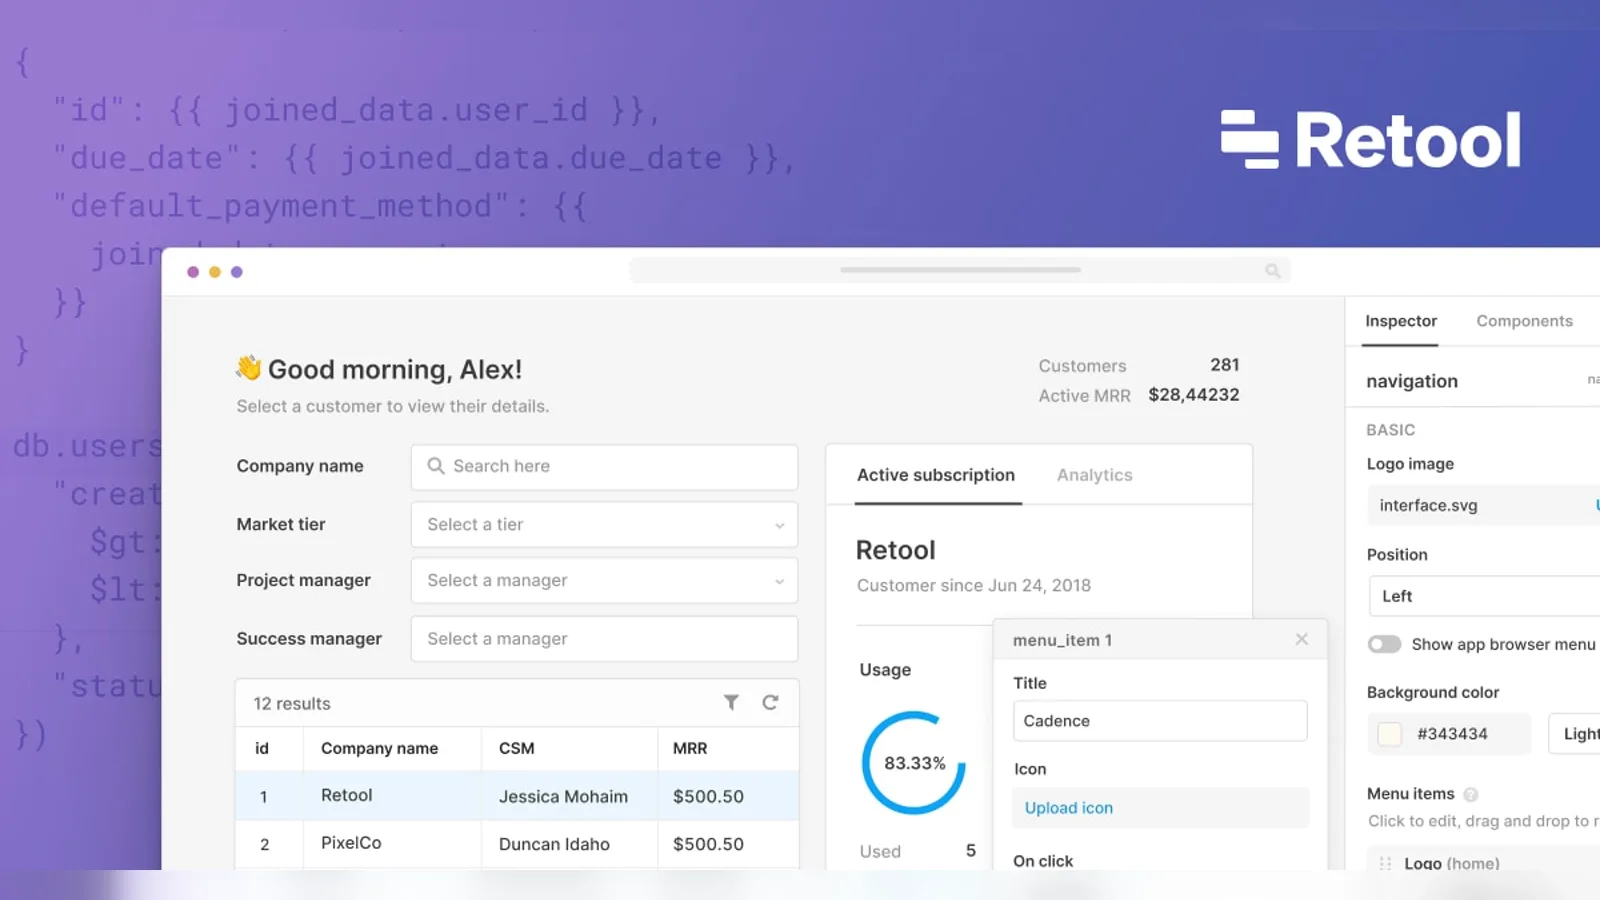Click the Upload icon link
This screenshot has width=1600, height=900.
tap(1068, 808)
